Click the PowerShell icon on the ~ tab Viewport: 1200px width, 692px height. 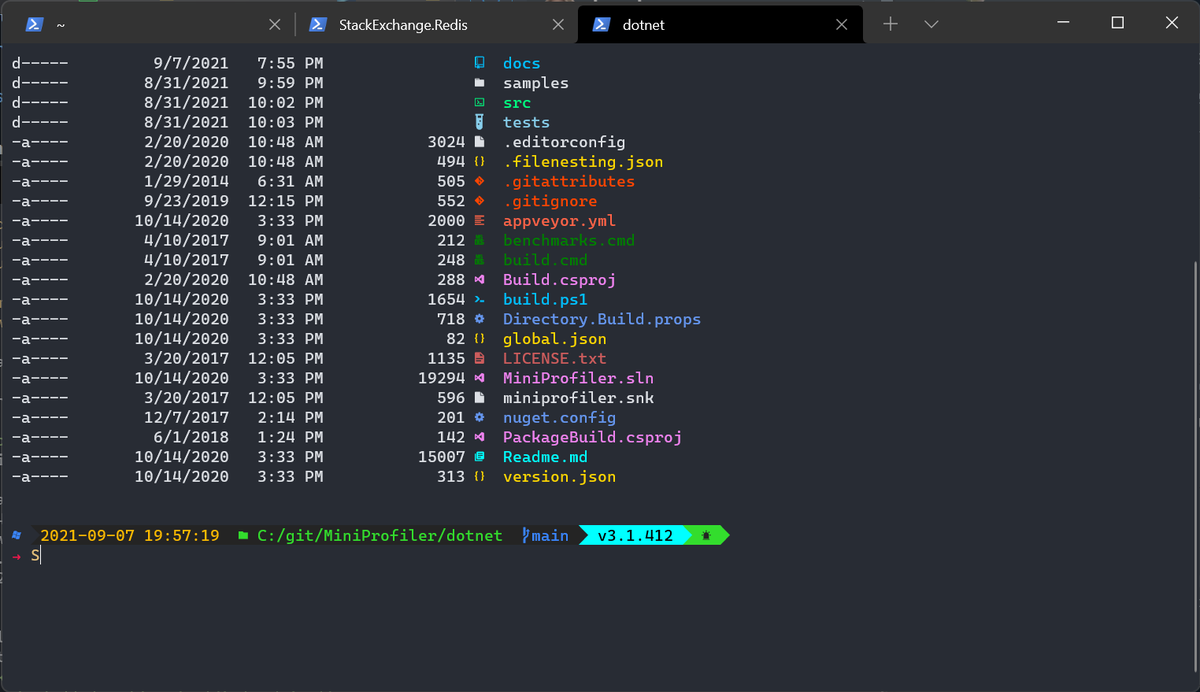coord(33,24)
